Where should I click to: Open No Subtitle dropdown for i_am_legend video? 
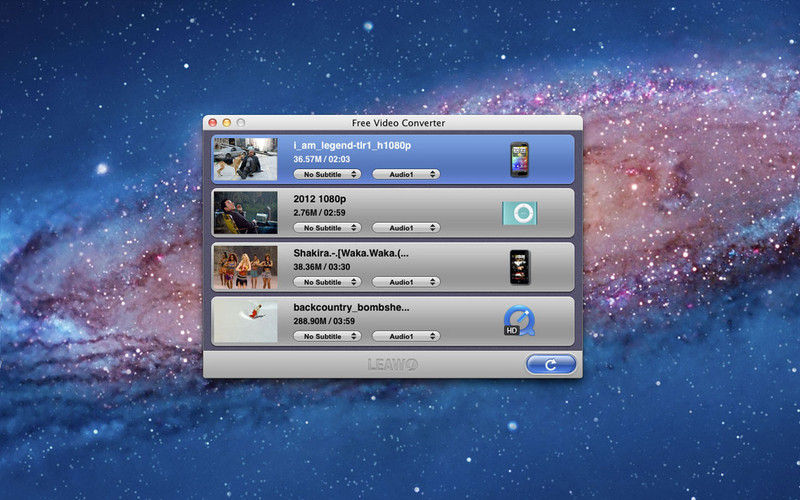click(327, 174)
